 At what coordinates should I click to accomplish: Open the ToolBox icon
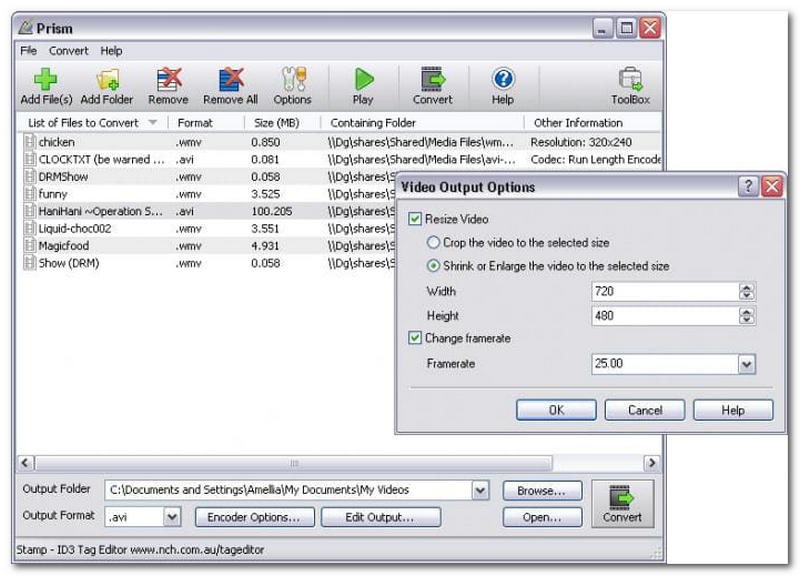coord(630,80)
